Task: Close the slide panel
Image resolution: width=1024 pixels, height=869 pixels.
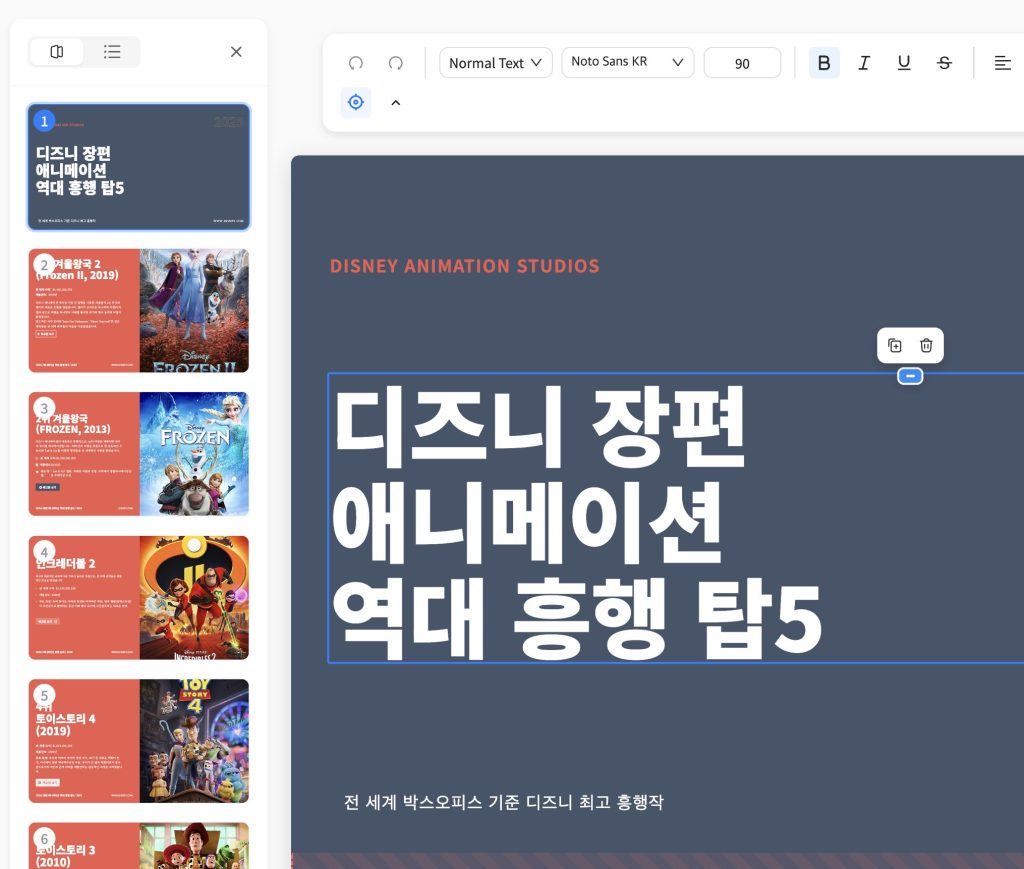Action: [236, 52]
